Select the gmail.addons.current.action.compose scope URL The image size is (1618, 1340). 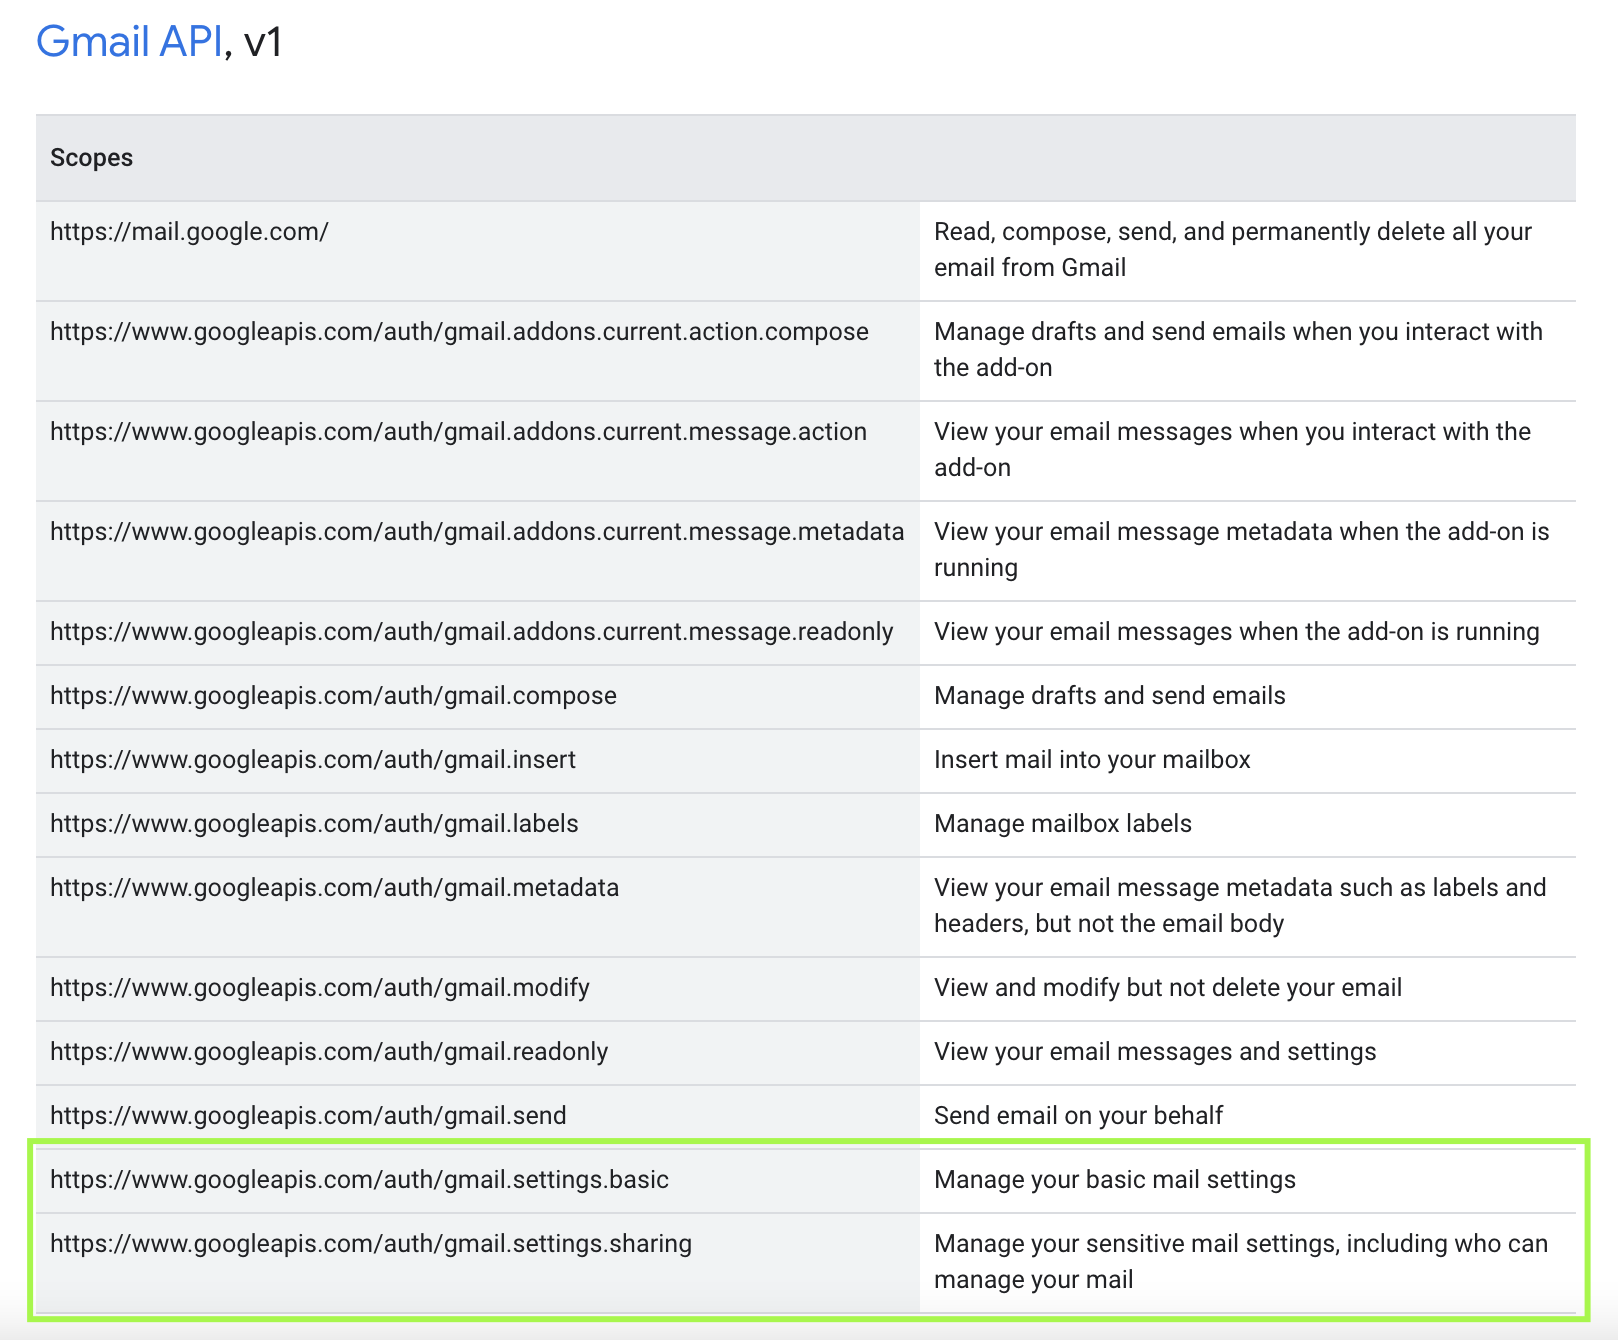[459, 332]
